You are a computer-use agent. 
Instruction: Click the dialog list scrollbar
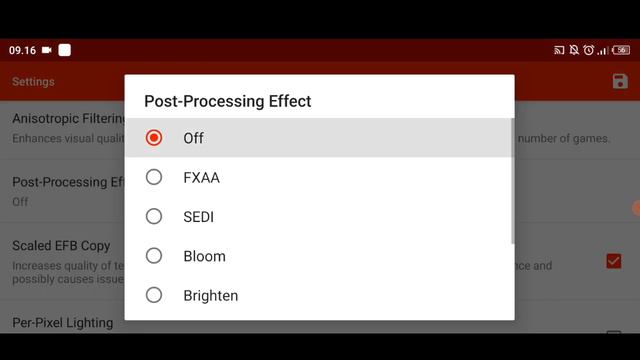point(513,181)
